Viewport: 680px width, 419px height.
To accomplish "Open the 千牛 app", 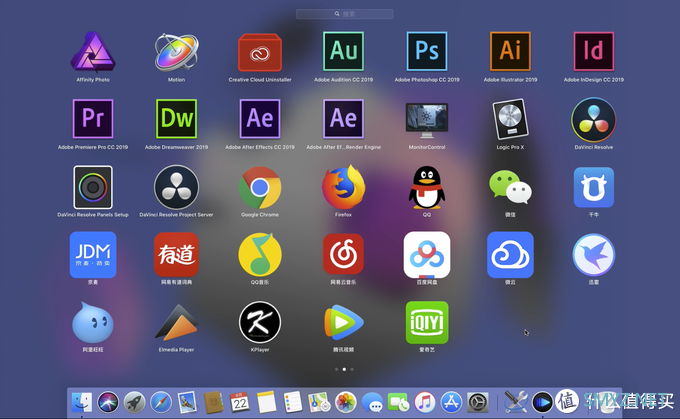I will [594, 187].
